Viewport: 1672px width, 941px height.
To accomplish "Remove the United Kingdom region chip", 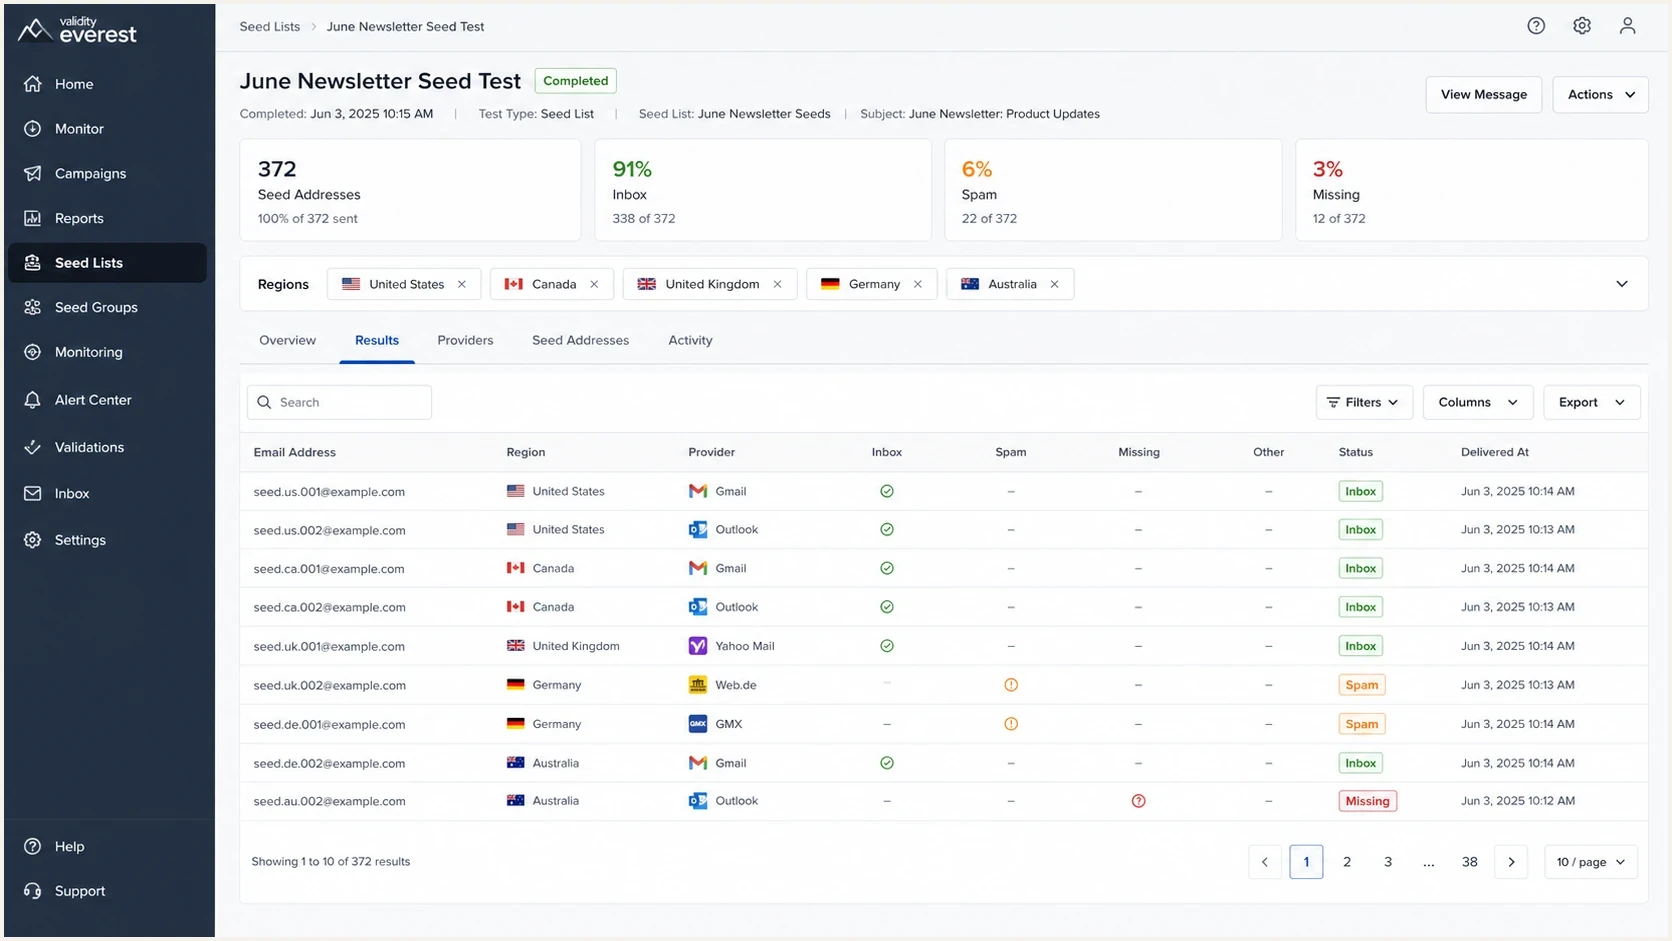I will (777, 284).
